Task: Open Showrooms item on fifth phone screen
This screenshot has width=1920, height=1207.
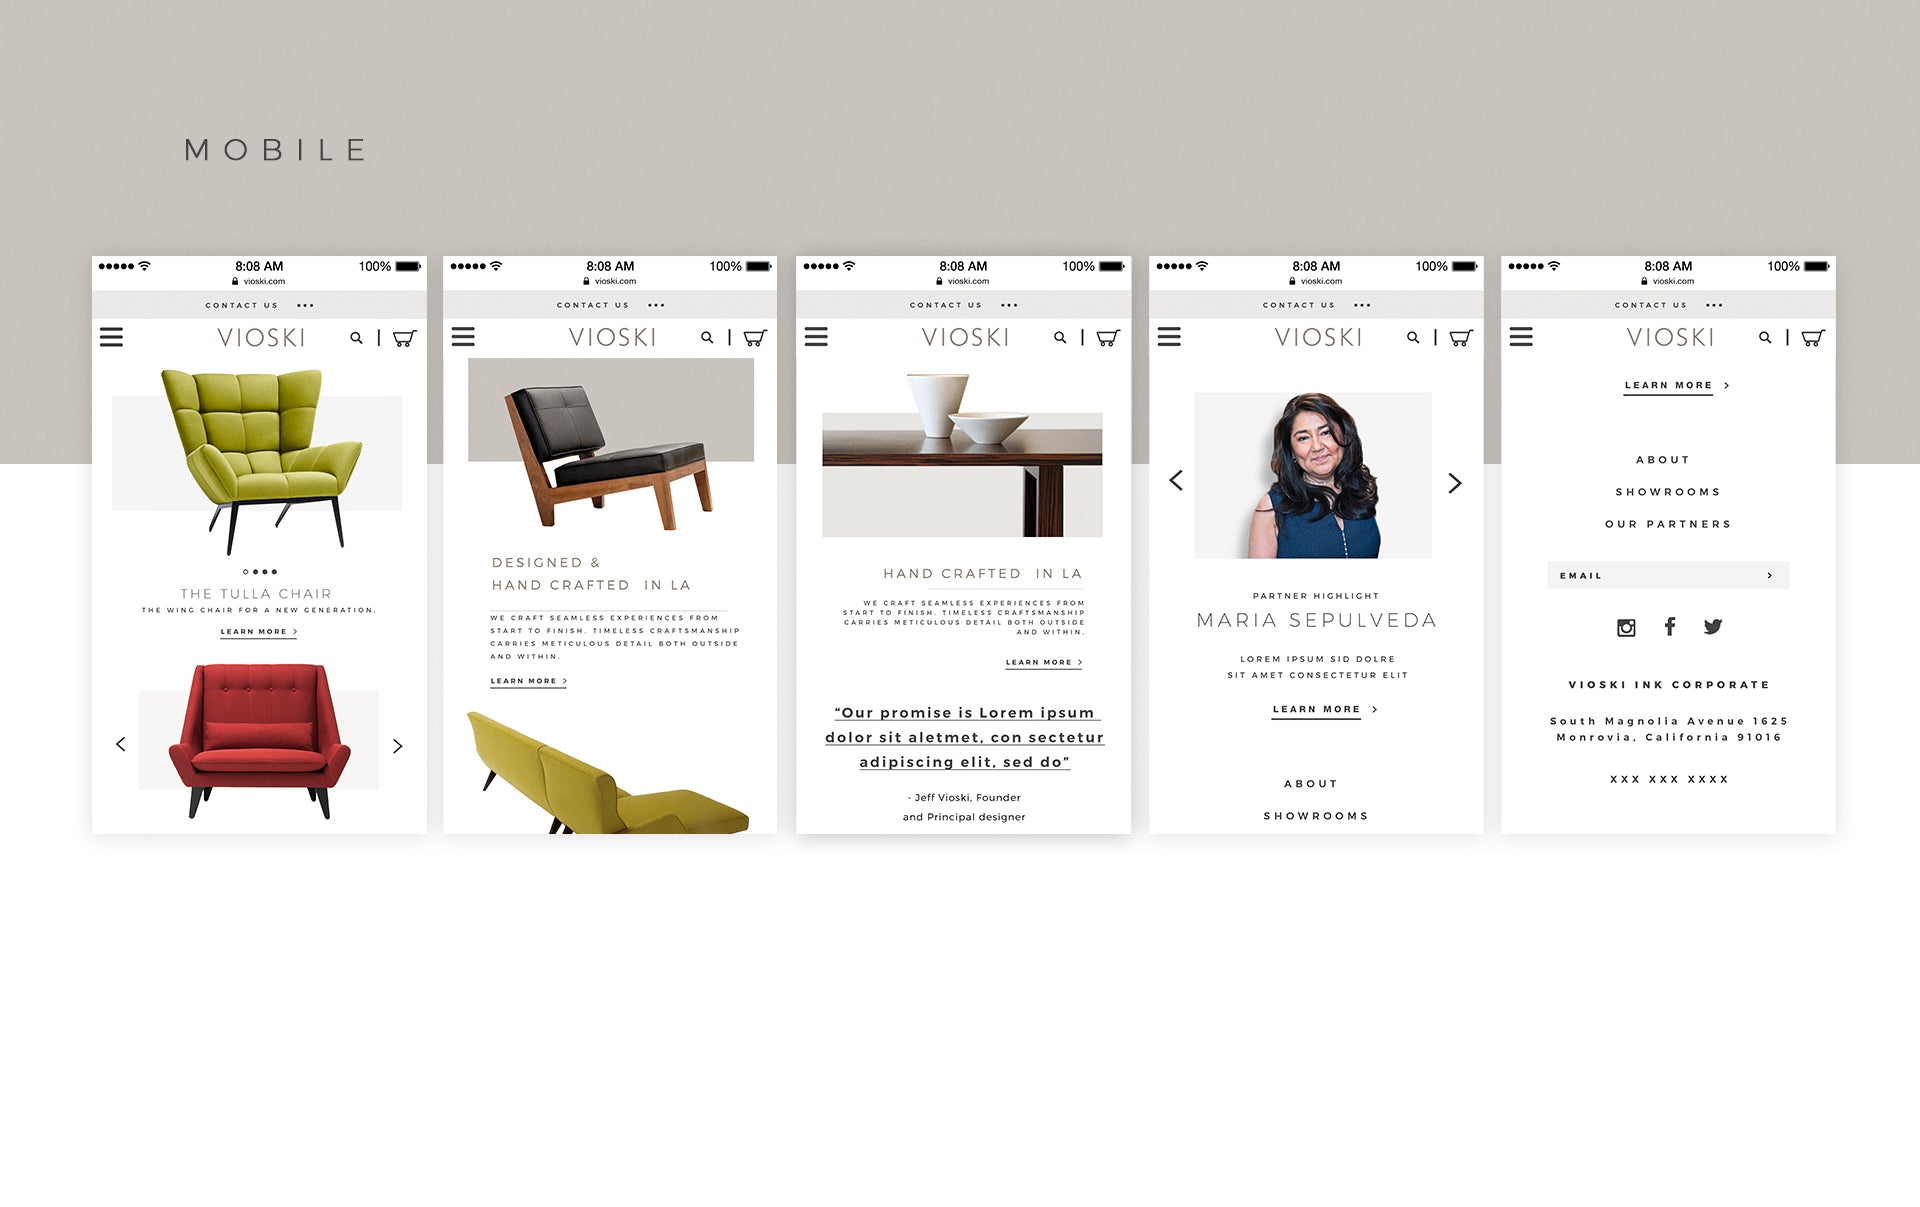Action: [1668, 492]
